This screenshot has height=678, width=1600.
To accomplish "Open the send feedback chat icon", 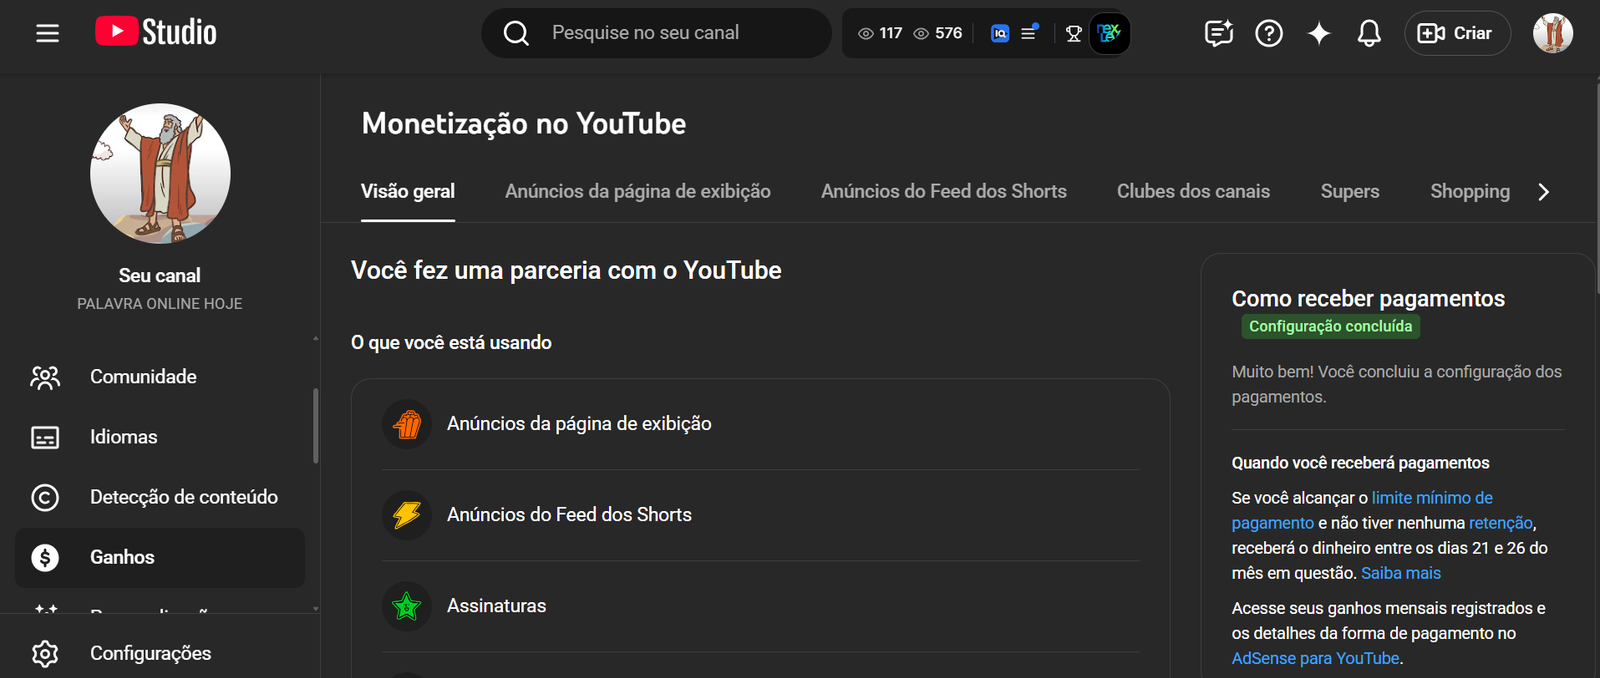I will coord(1219,33).
